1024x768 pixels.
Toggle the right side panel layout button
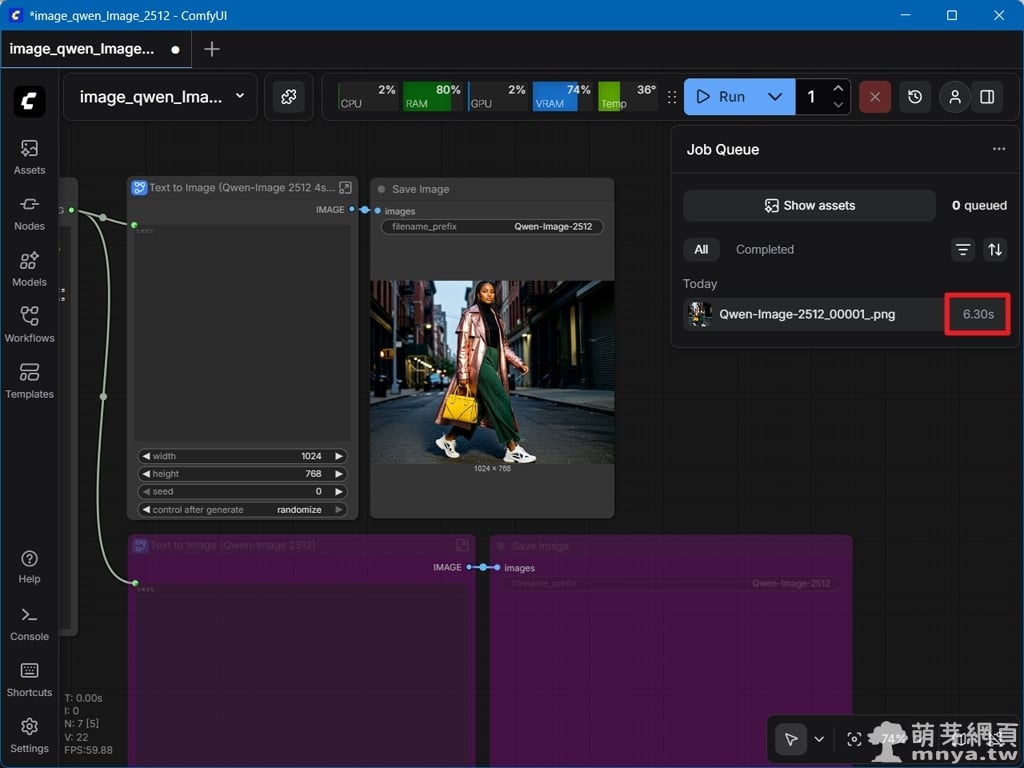click(987, 97)
